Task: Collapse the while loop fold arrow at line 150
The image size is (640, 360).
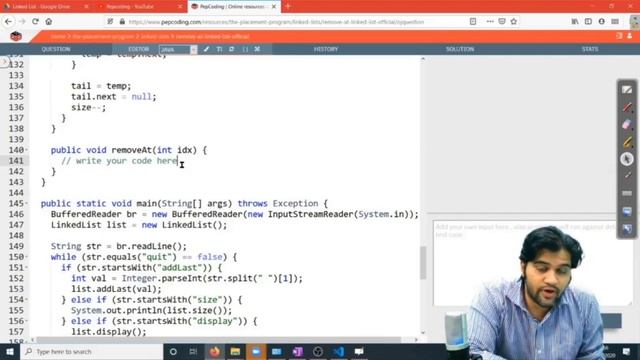Action: (x=27, y=257)
